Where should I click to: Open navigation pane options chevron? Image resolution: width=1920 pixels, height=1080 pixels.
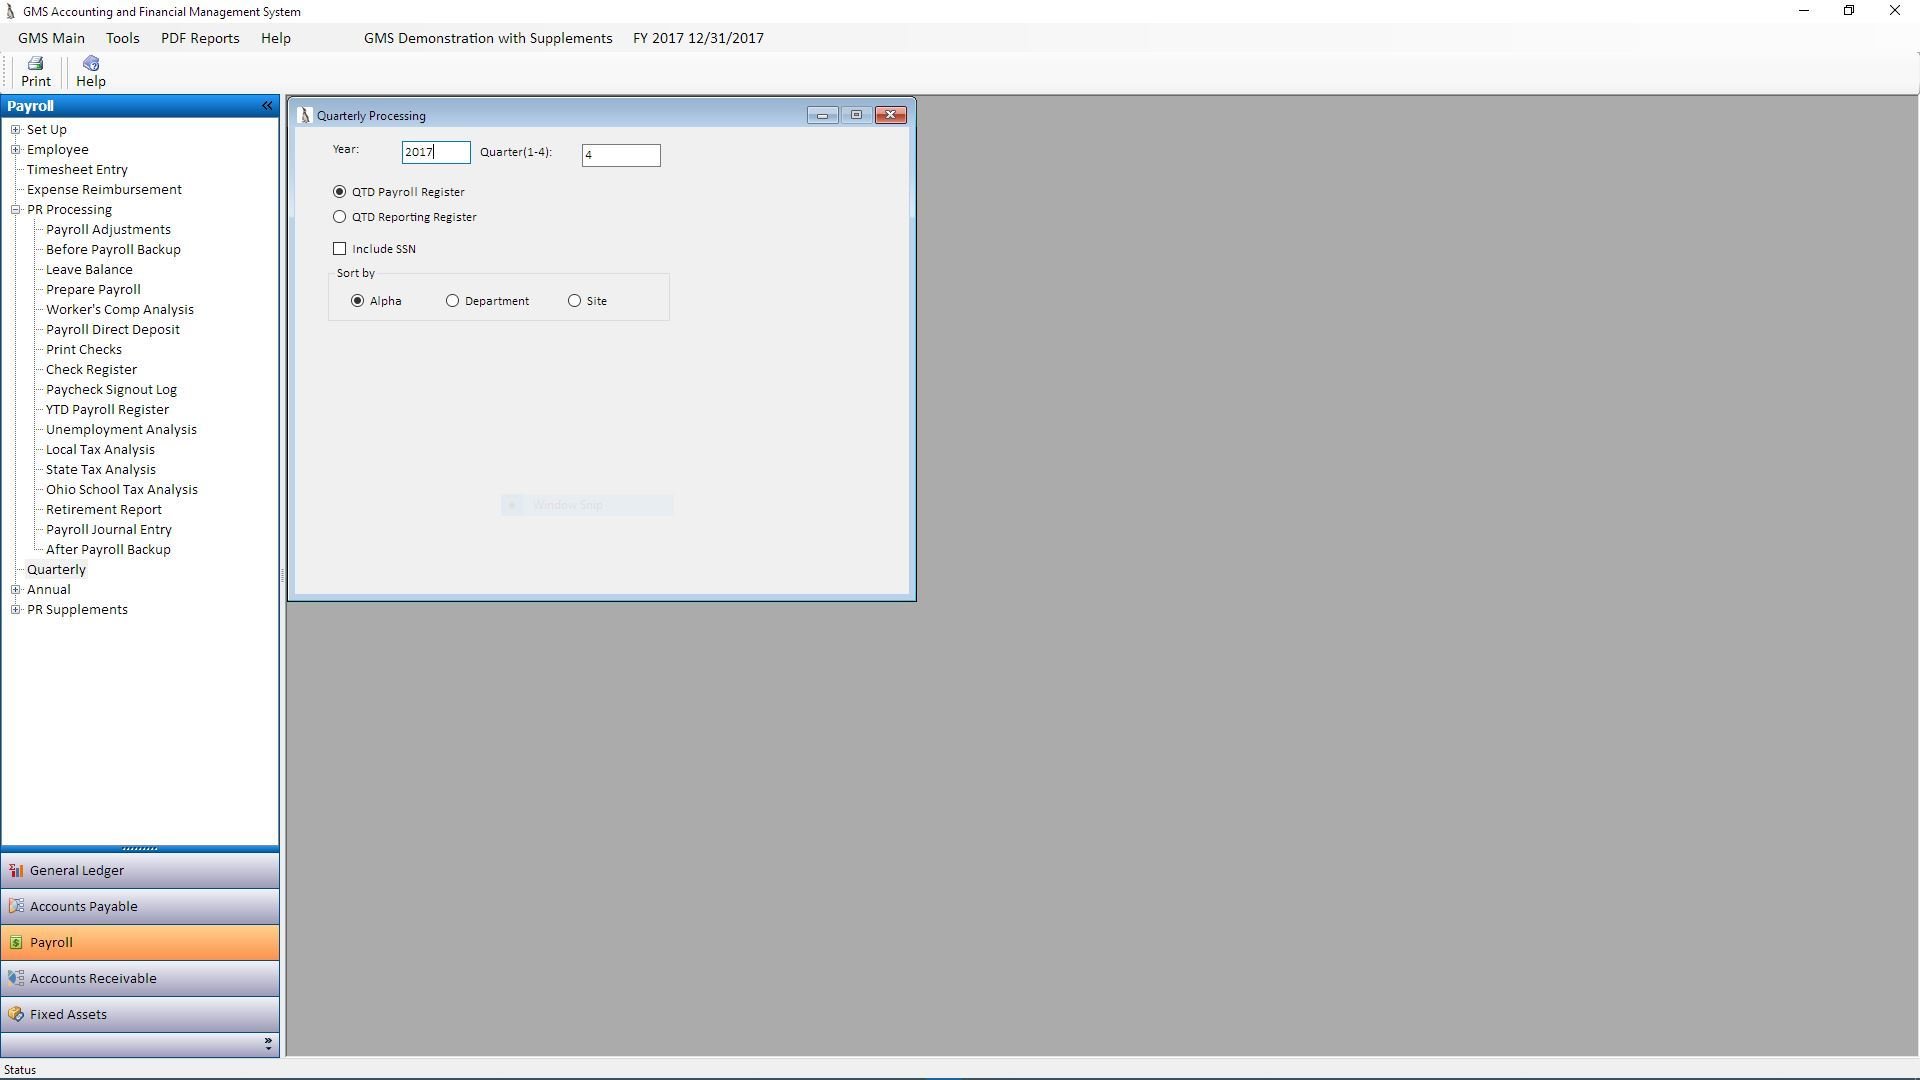[268, 1044]
